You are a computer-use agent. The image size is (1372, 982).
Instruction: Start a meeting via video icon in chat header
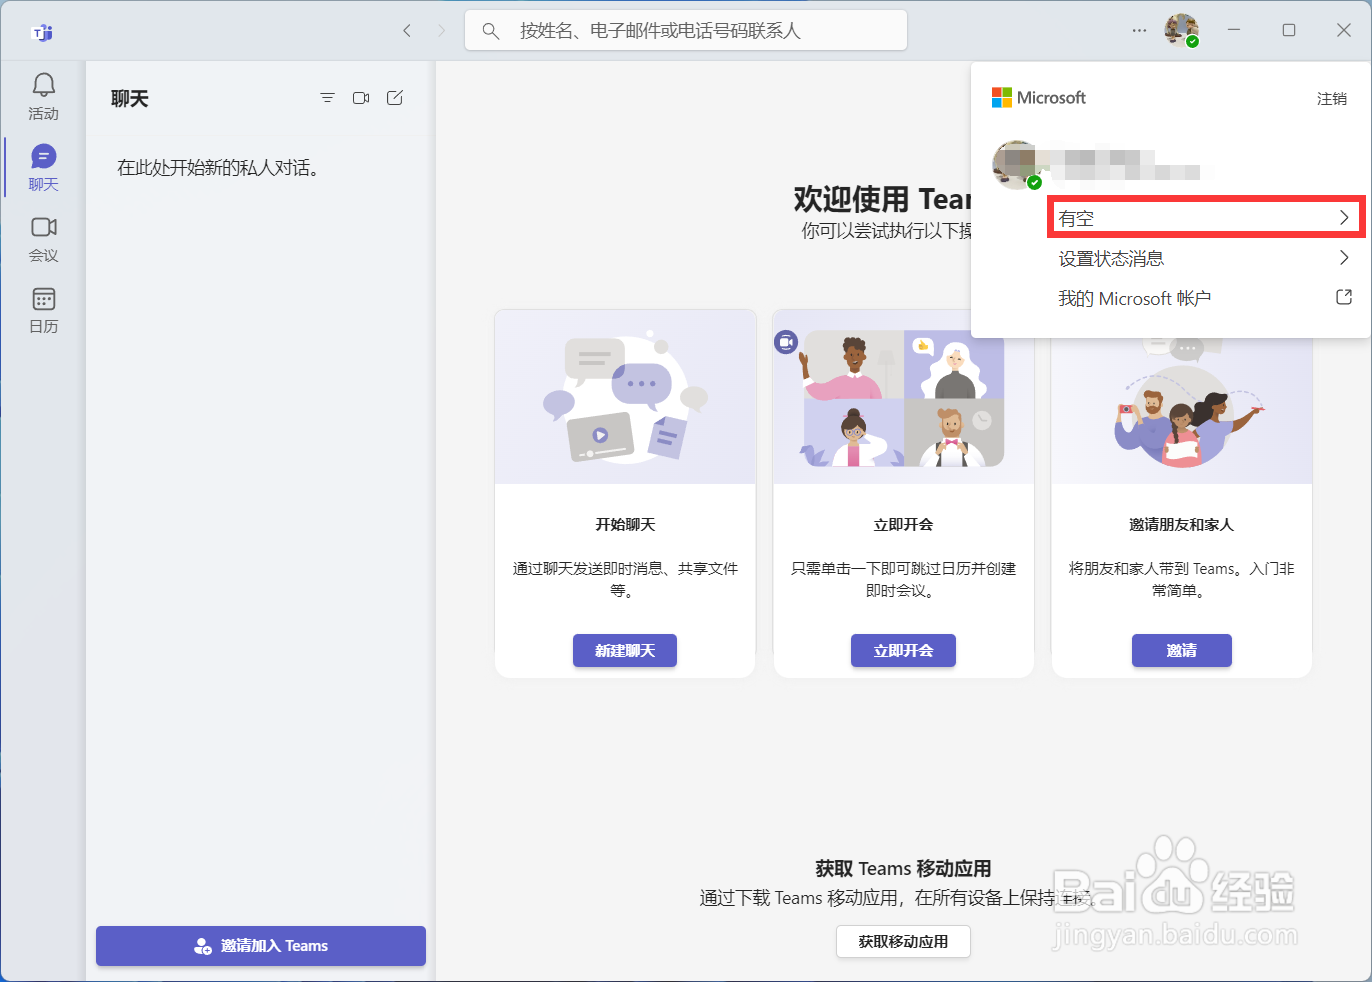point(361,98)
